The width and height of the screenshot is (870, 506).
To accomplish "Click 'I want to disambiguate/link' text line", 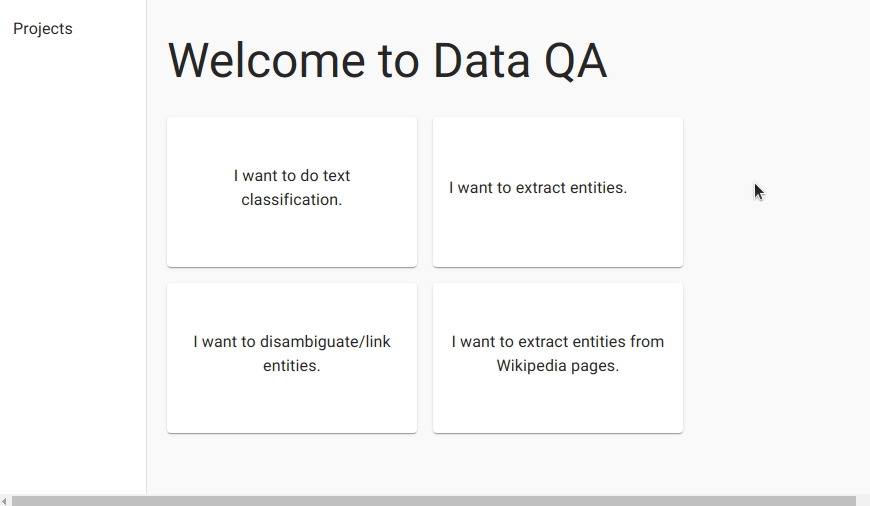I will [x=292, y=342].
